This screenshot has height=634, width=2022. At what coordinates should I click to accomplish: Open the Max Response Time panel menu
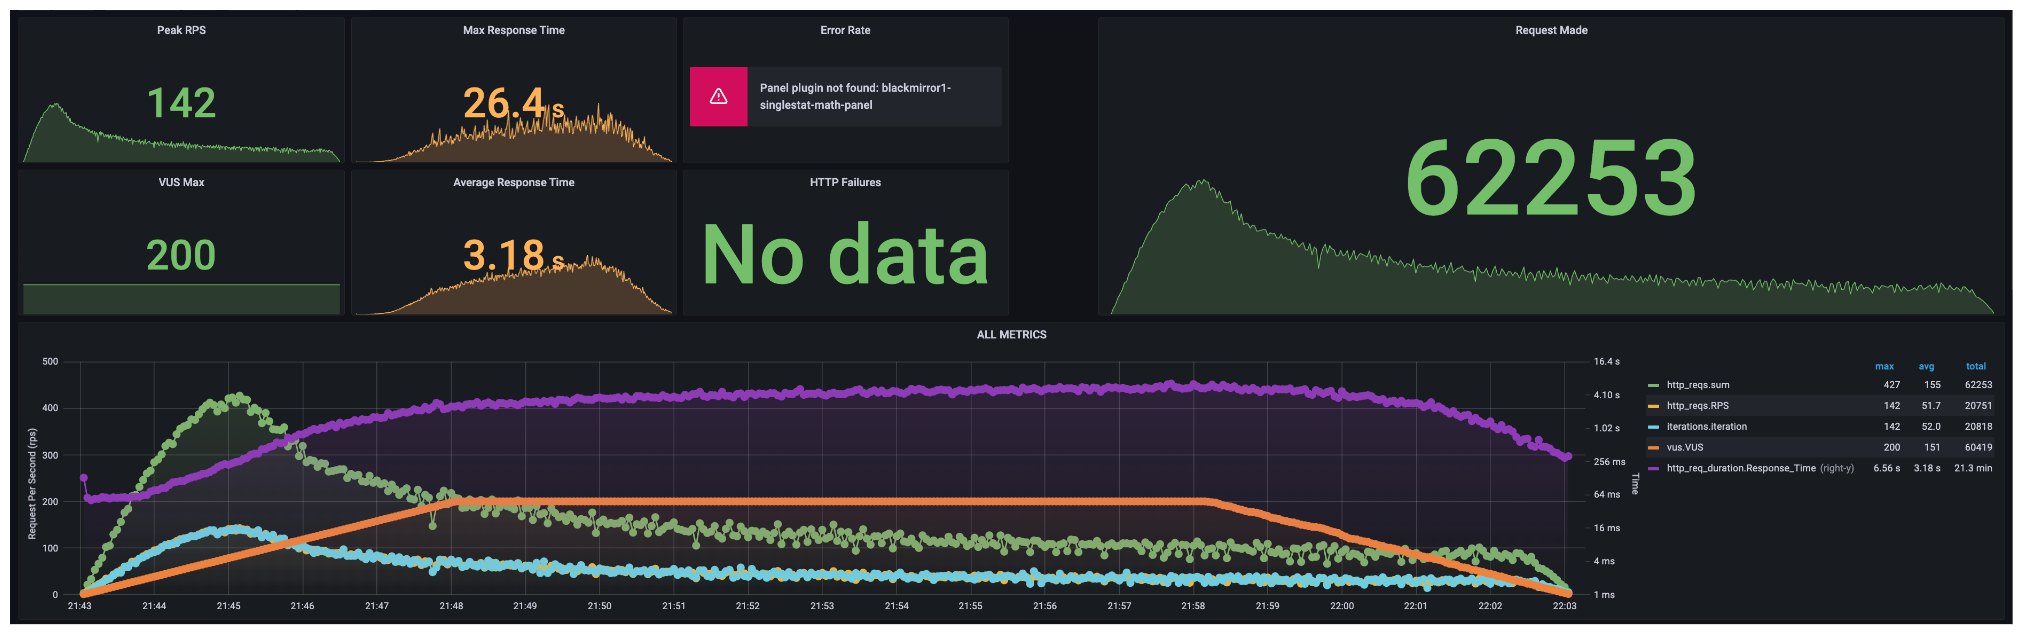point(513,30)
